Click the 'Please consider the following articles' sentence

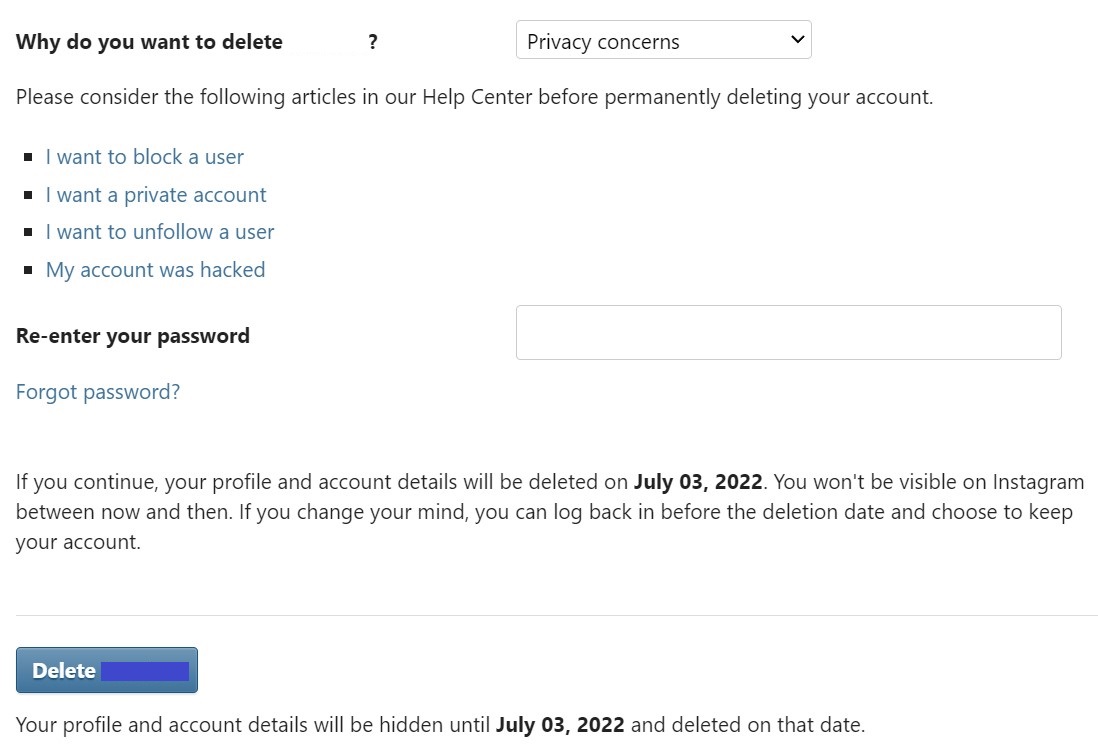(474, 98)
